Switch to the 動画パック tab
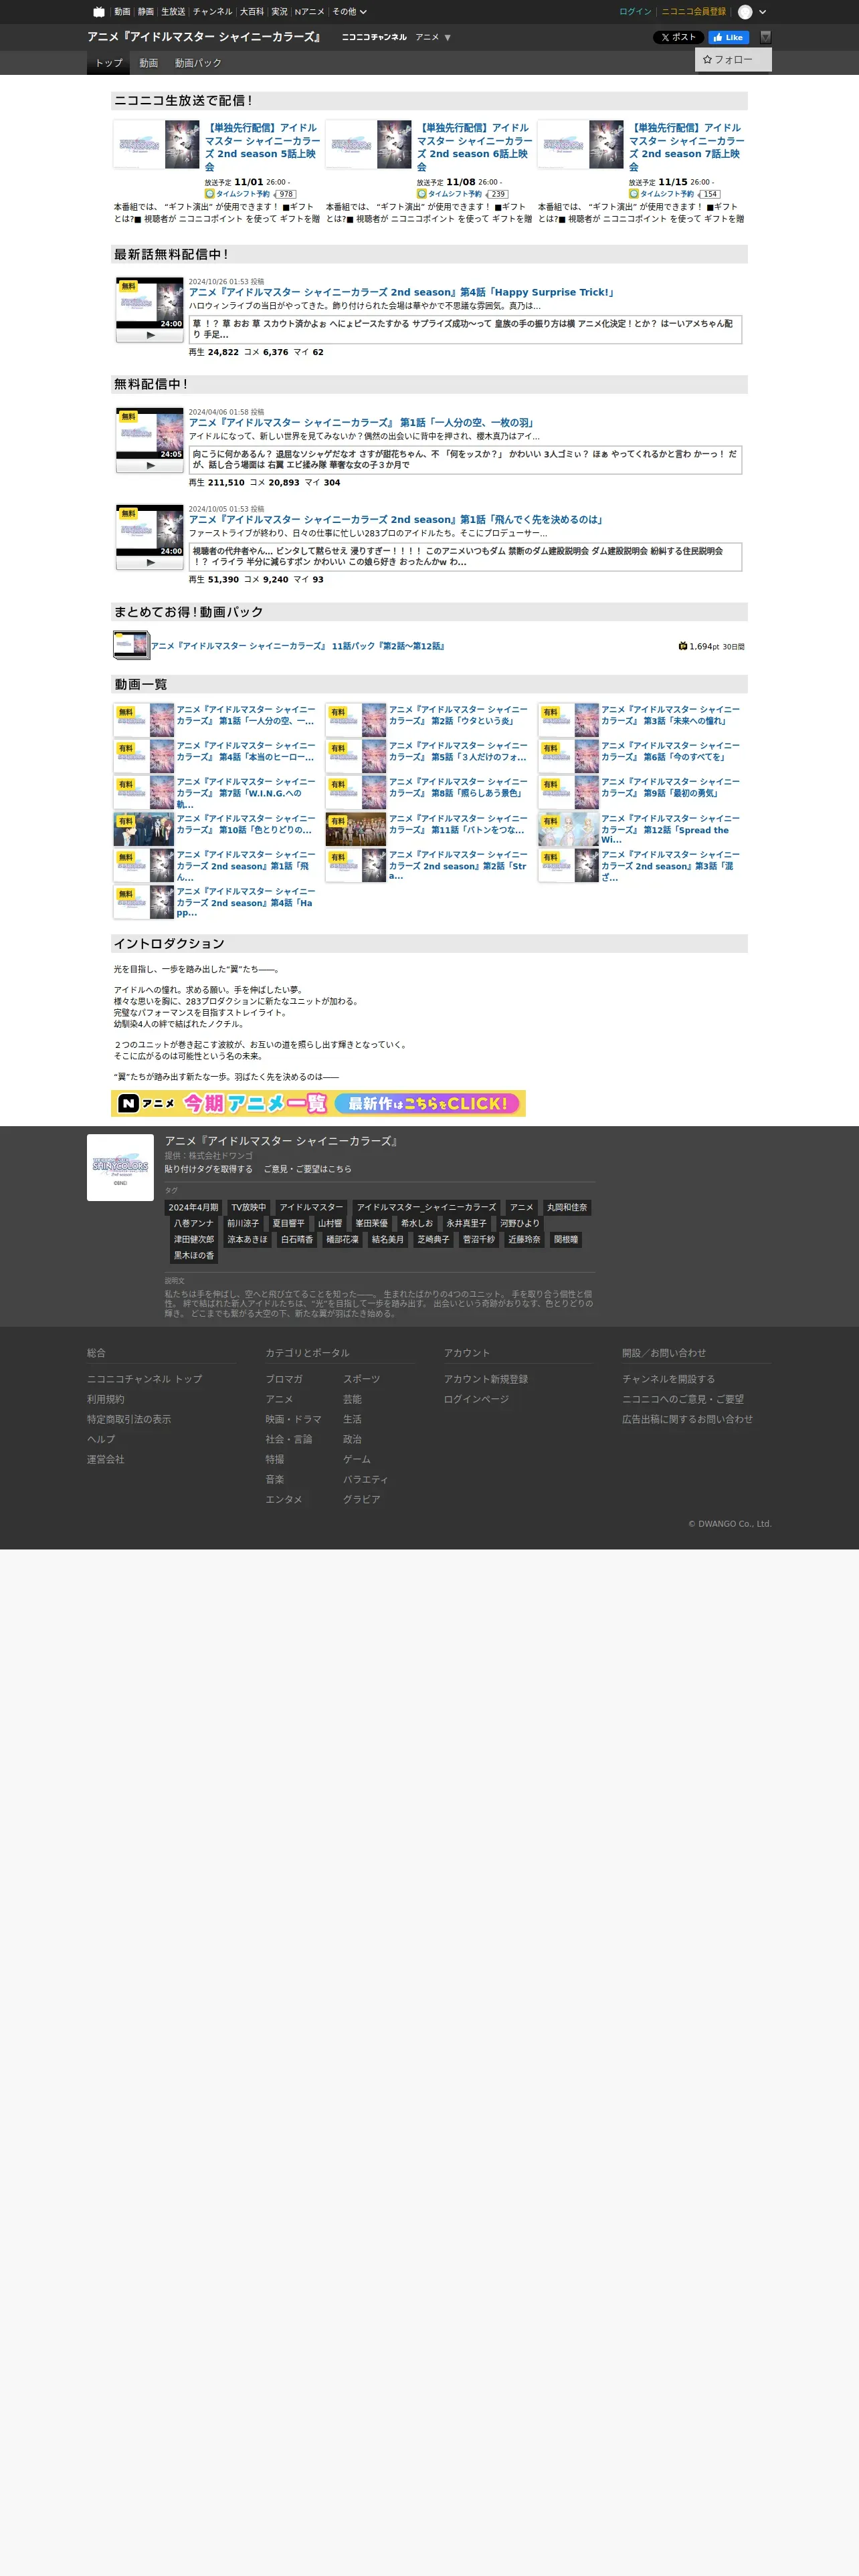The width and height of the screenshot is (859, 2576). [x=198, y=63]
